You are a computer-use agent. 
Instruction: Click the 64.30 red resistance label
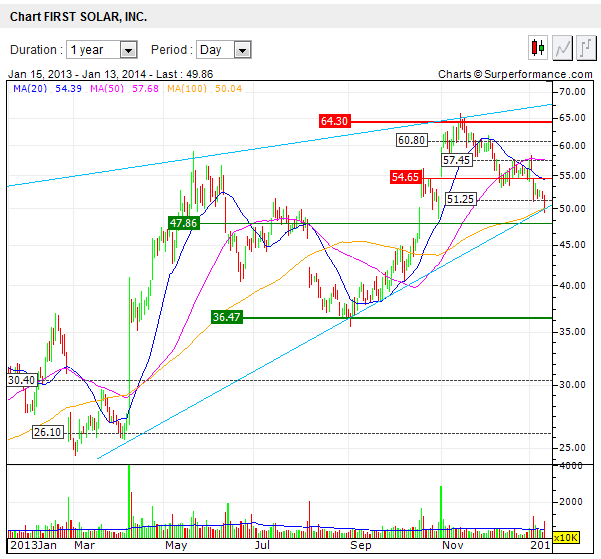coord(334,121)
